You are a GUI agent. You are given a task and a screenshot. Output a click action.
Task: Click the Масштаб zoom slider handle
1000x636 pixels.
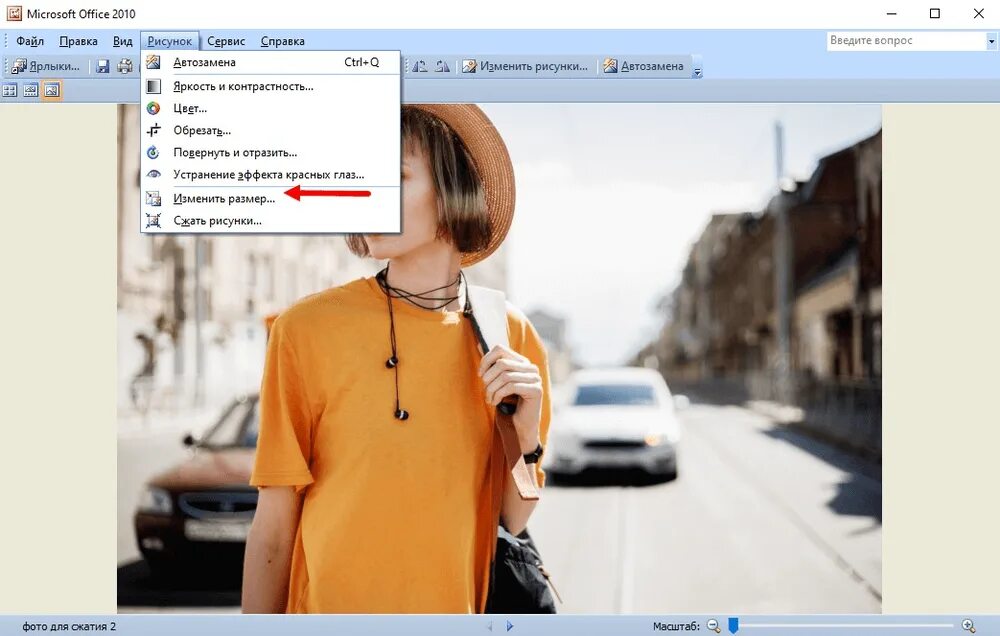tap(733, 626)
